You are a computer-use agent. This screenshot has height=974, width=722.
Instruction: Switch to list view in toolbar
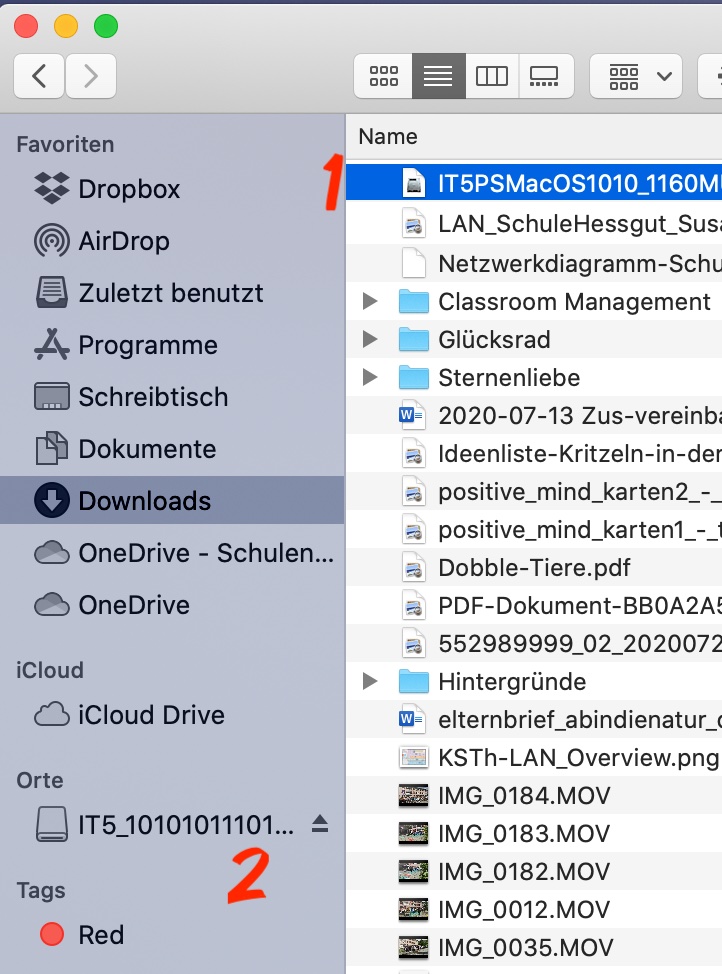(x=438, y=76)
